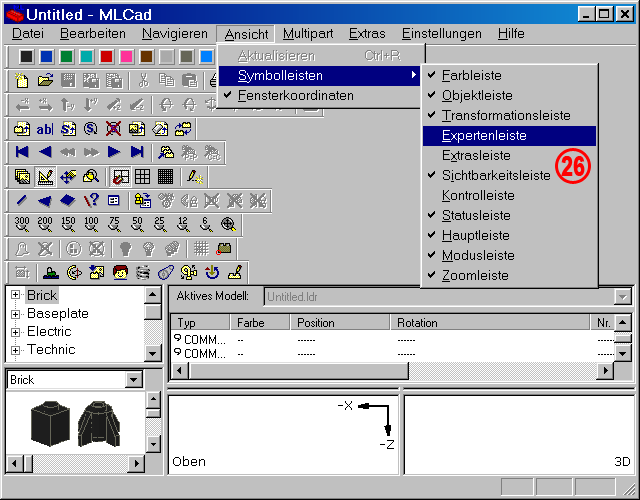Open Symbolleisten submenu

tap(320, 76)
